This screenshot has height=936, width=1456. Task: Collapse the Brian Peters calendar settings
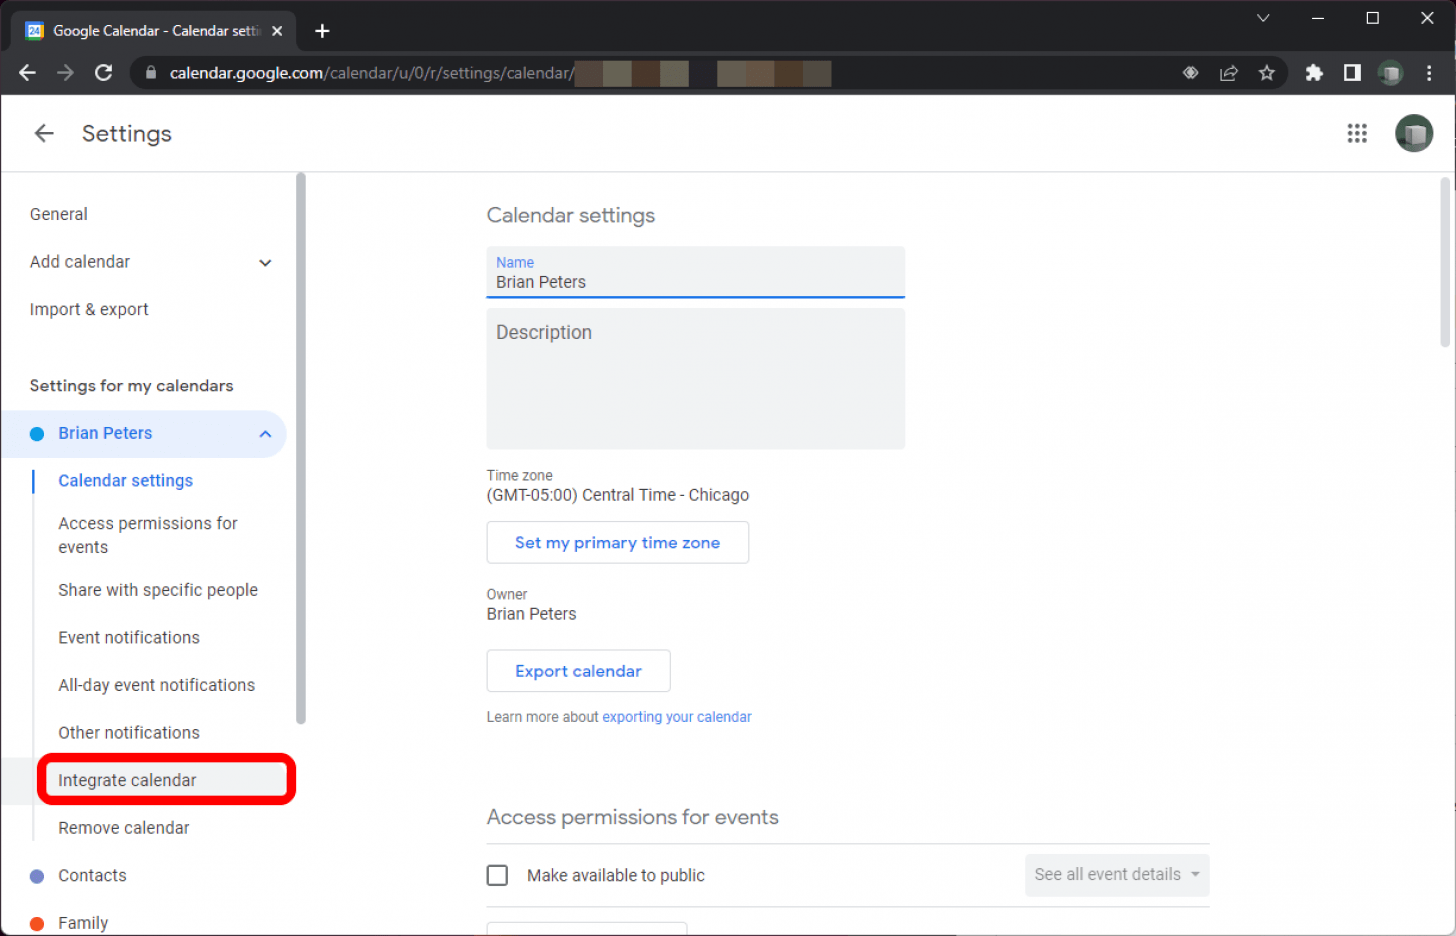click(265, 434)
